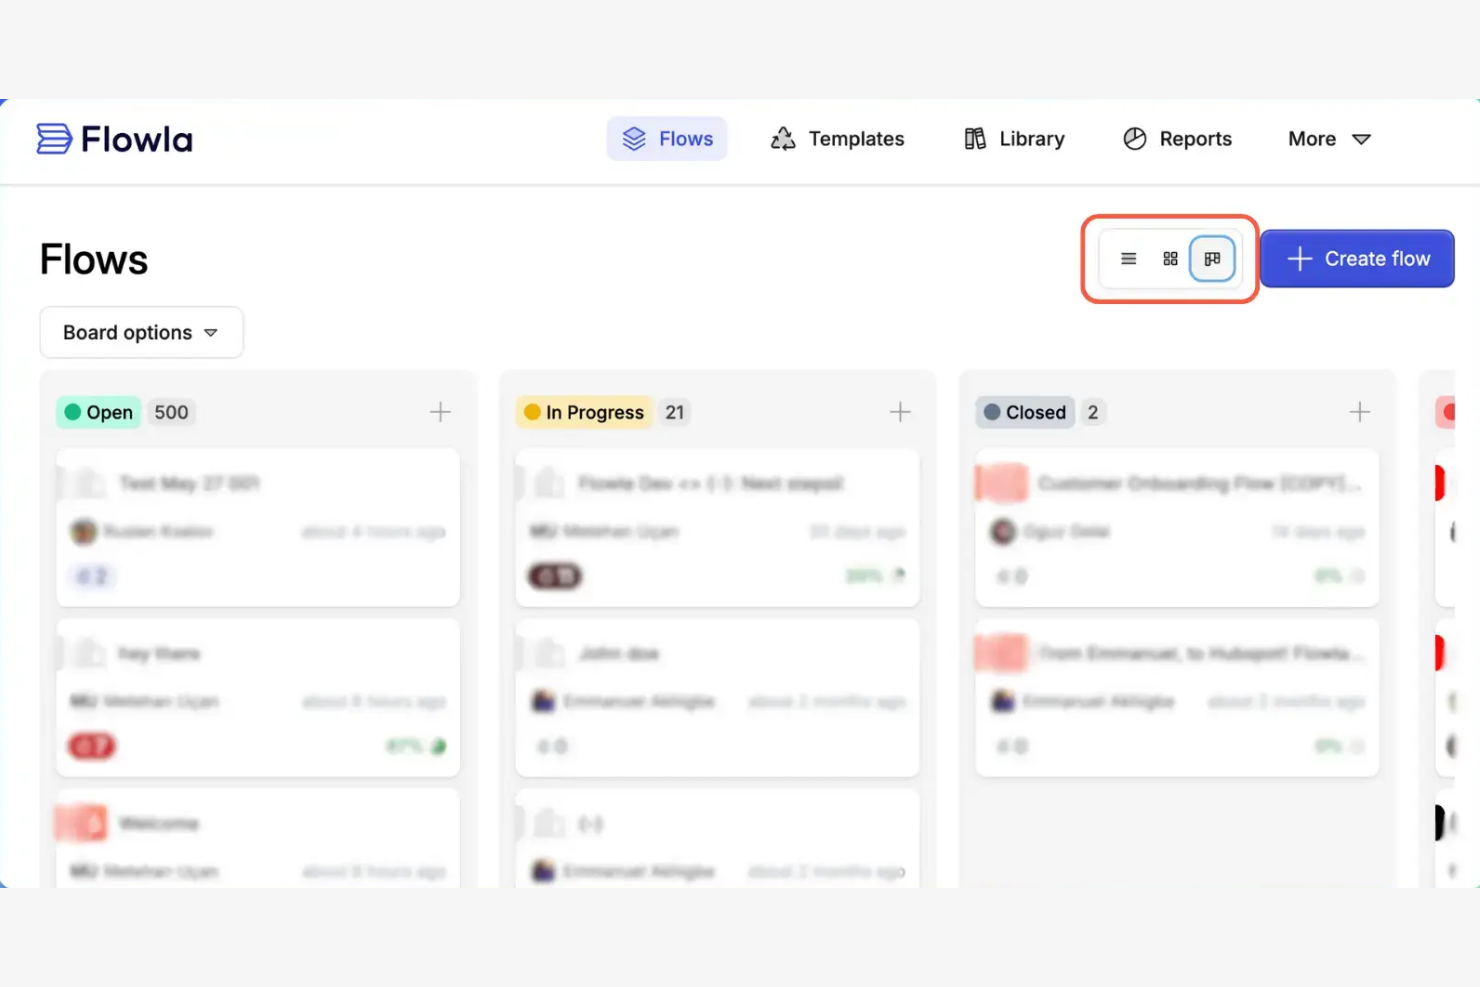Screen dimensions: 1480x987
Task: Expand the More navigation dropdown
Action: tap(1327, 138)
